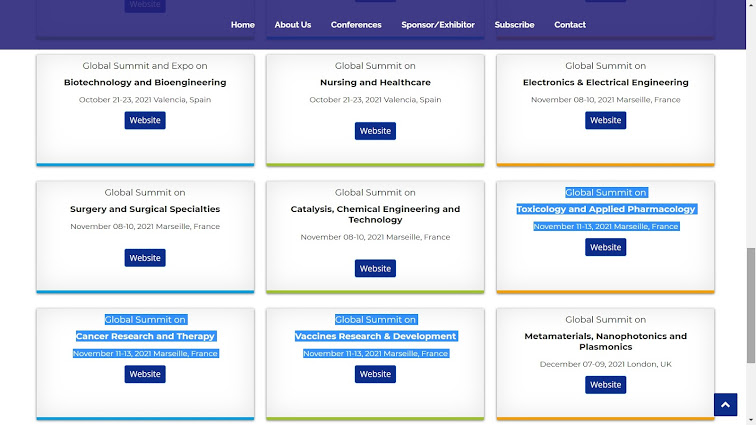This screenshot has width=756, height=425.
Task: Open the Conferences menu
Action: pyautogui.click(x=356, y=25)
